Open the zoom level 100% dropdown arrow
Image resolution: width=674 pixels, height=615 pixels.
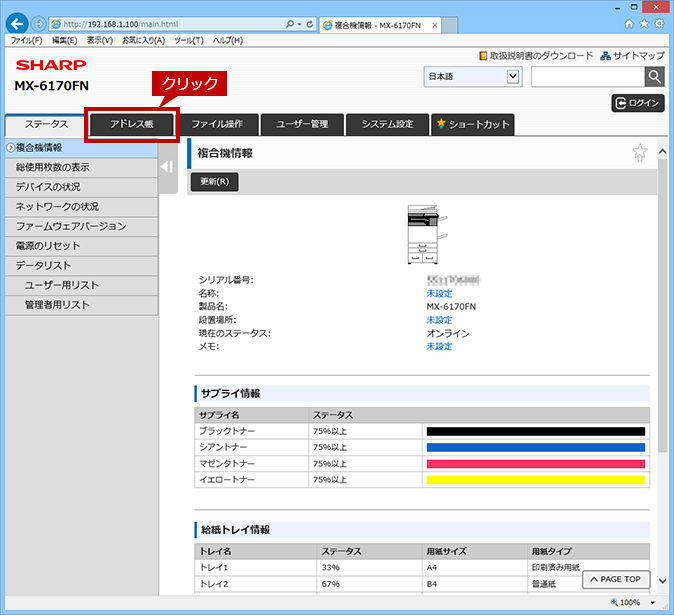[653, 602]
